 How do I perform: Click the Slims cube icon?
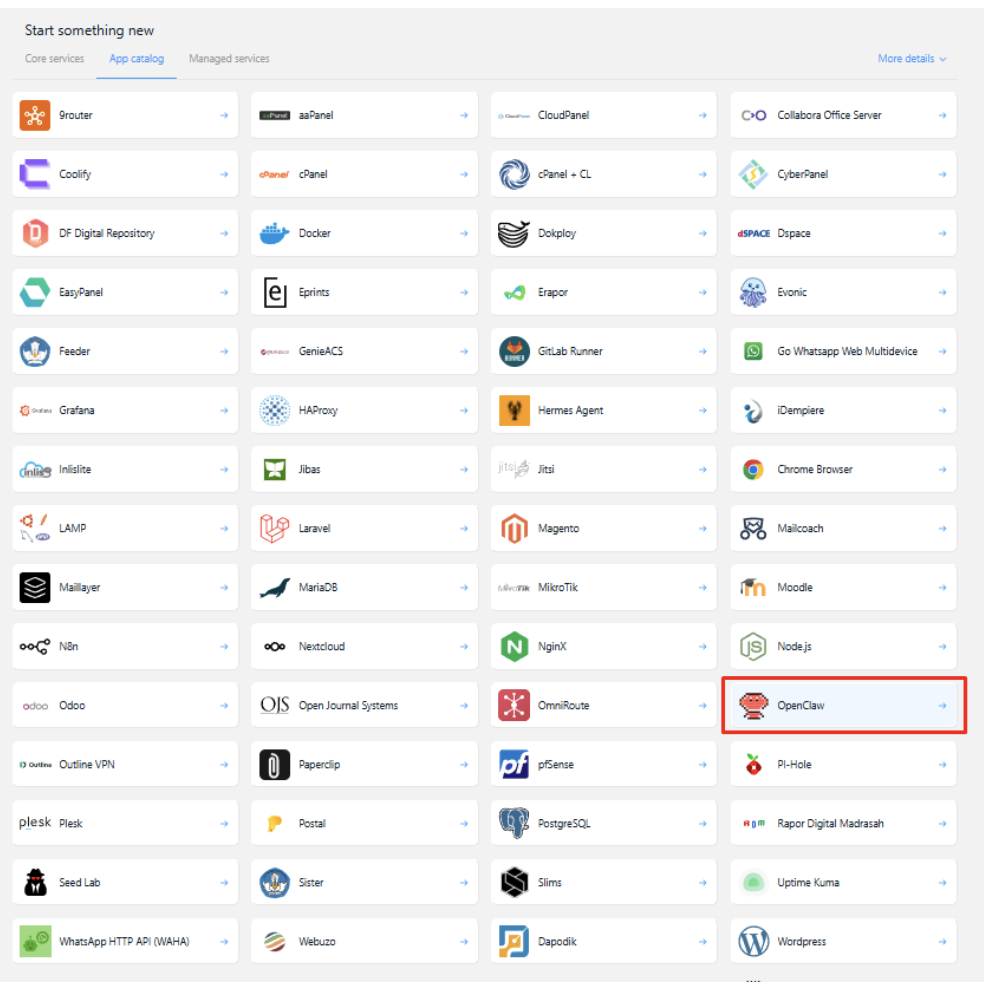click(x=514, y=883)
